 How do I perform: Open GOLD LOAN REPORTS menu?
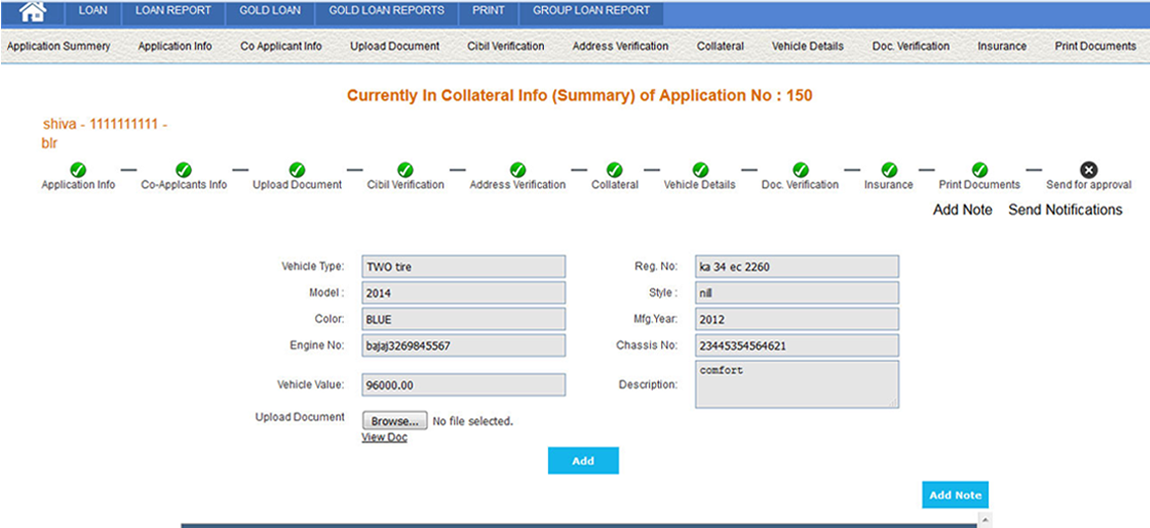[x=387, y=11]
